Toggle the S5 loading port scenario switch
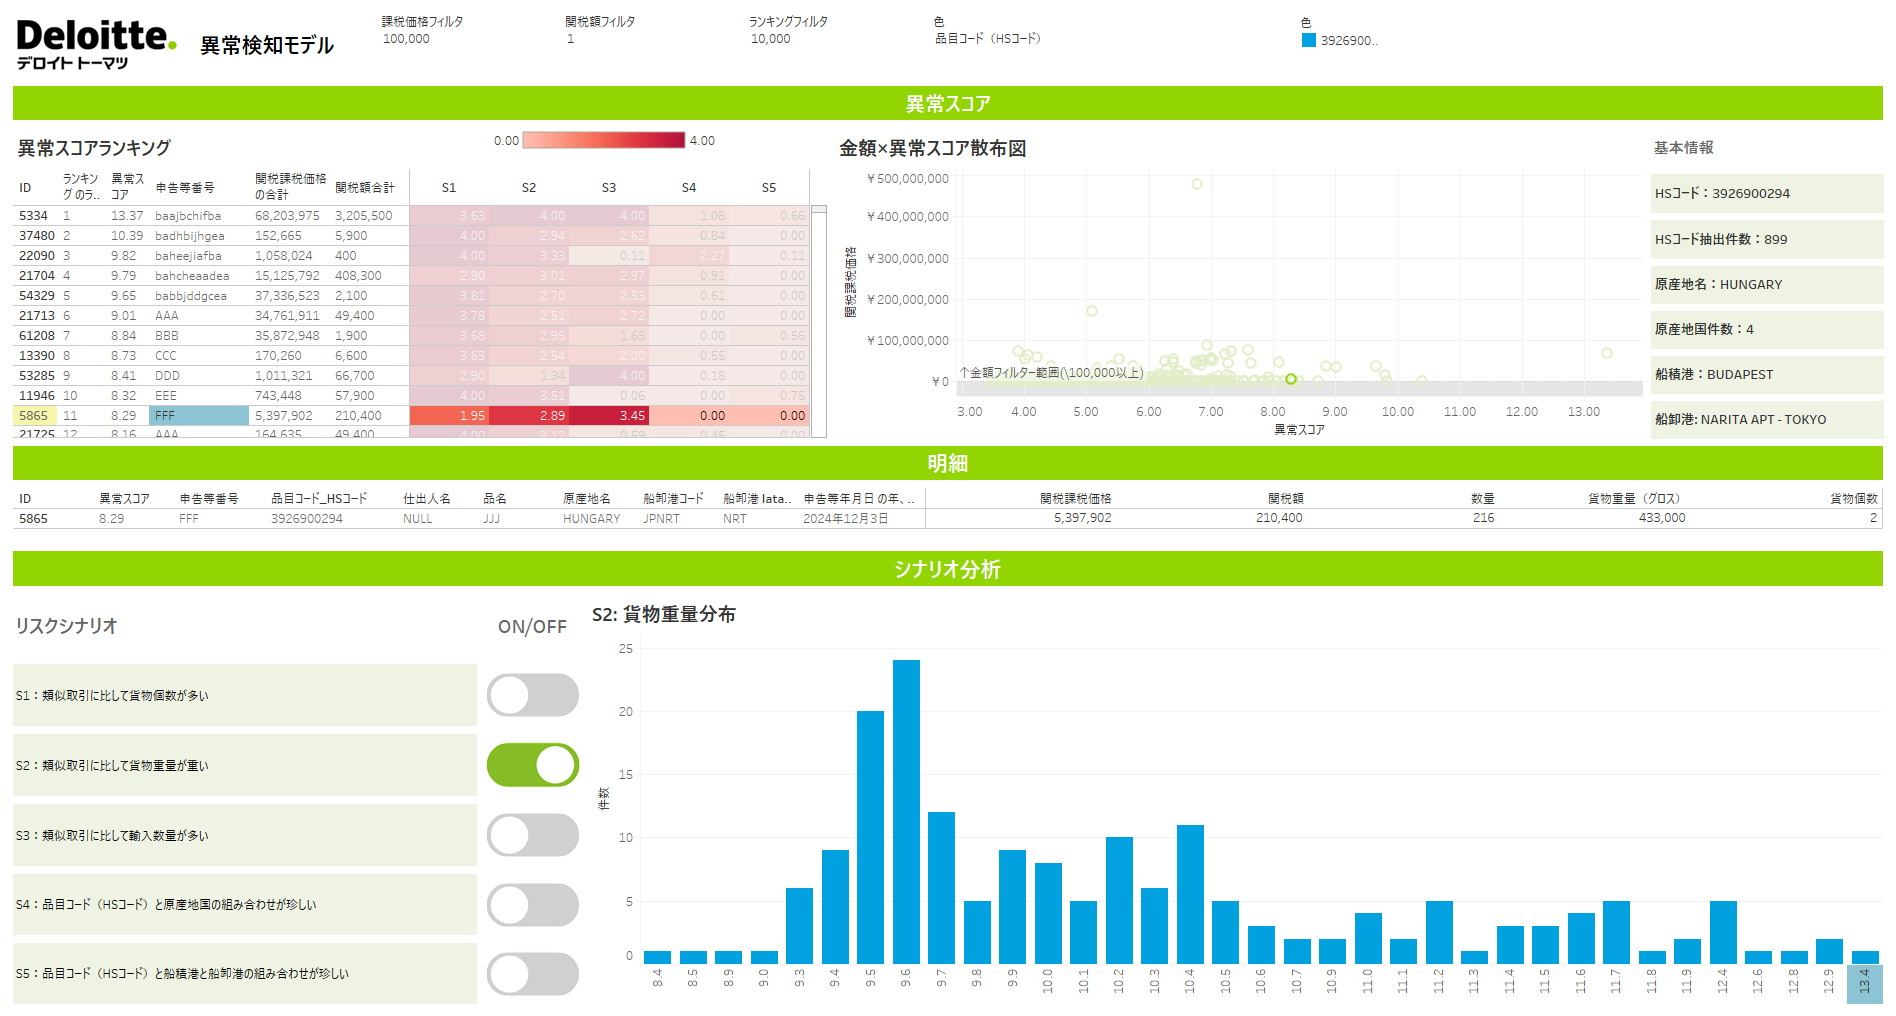The image size is (1896, 1016). [532, 974]
